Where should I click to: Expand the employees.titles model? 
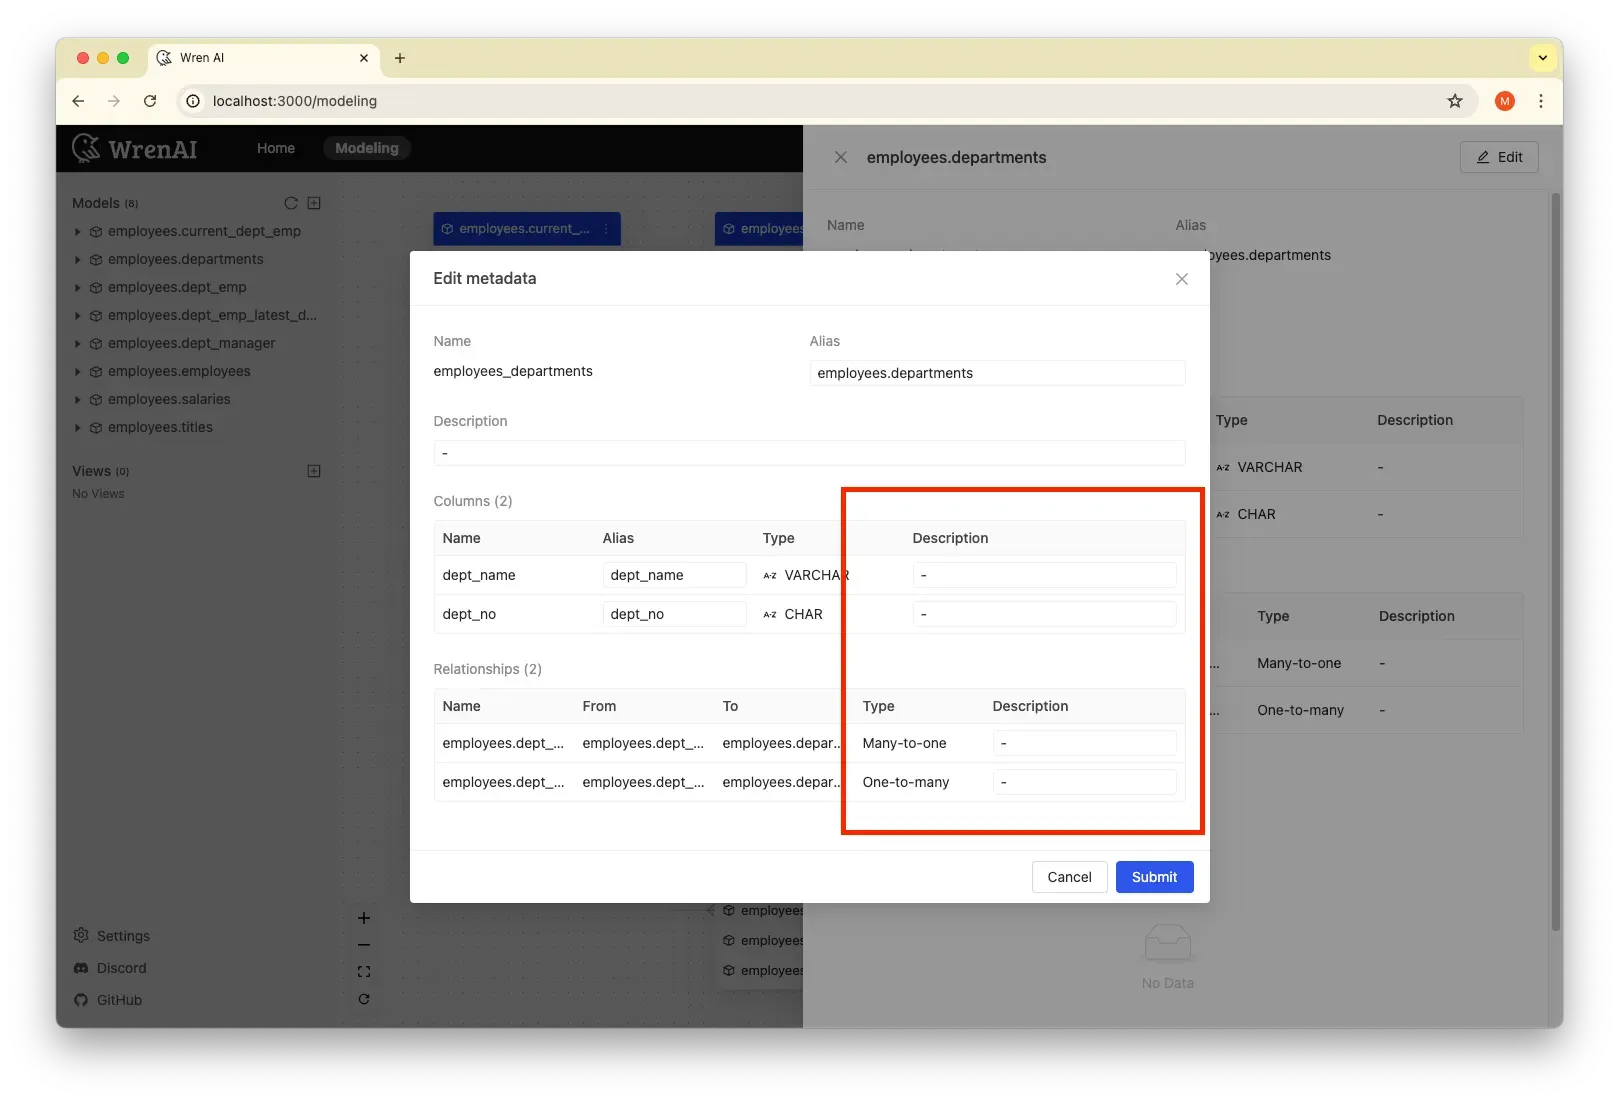pyautogui.click(x=78, y=428)
